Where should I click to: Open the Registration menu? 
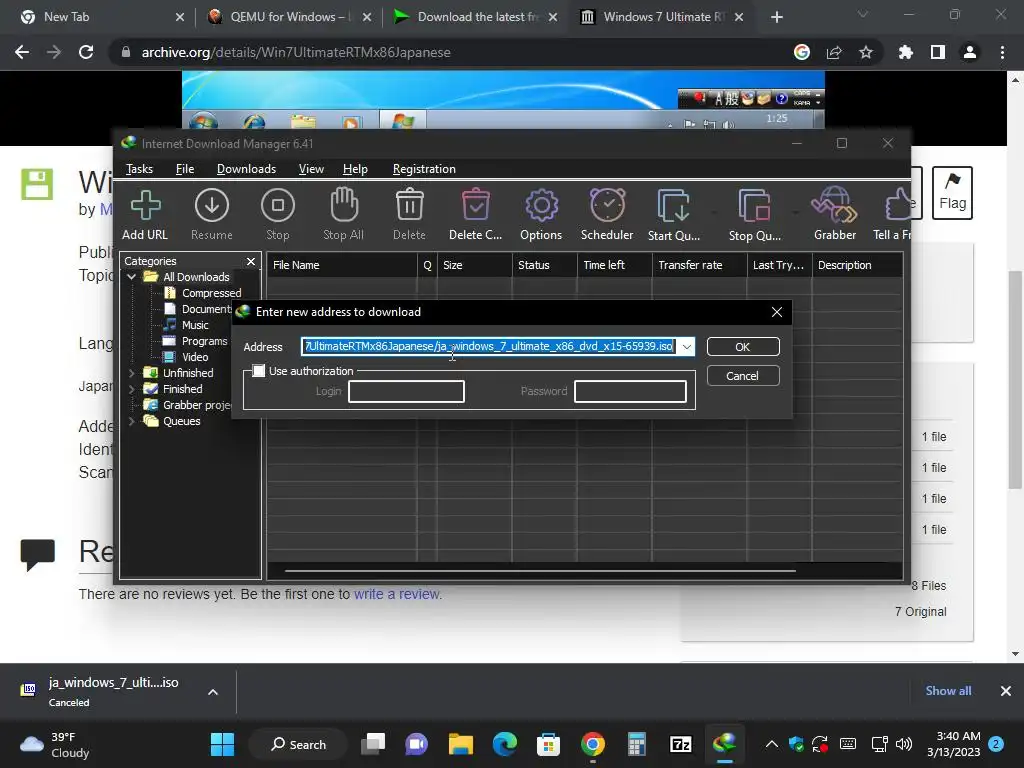click(424, 169)
